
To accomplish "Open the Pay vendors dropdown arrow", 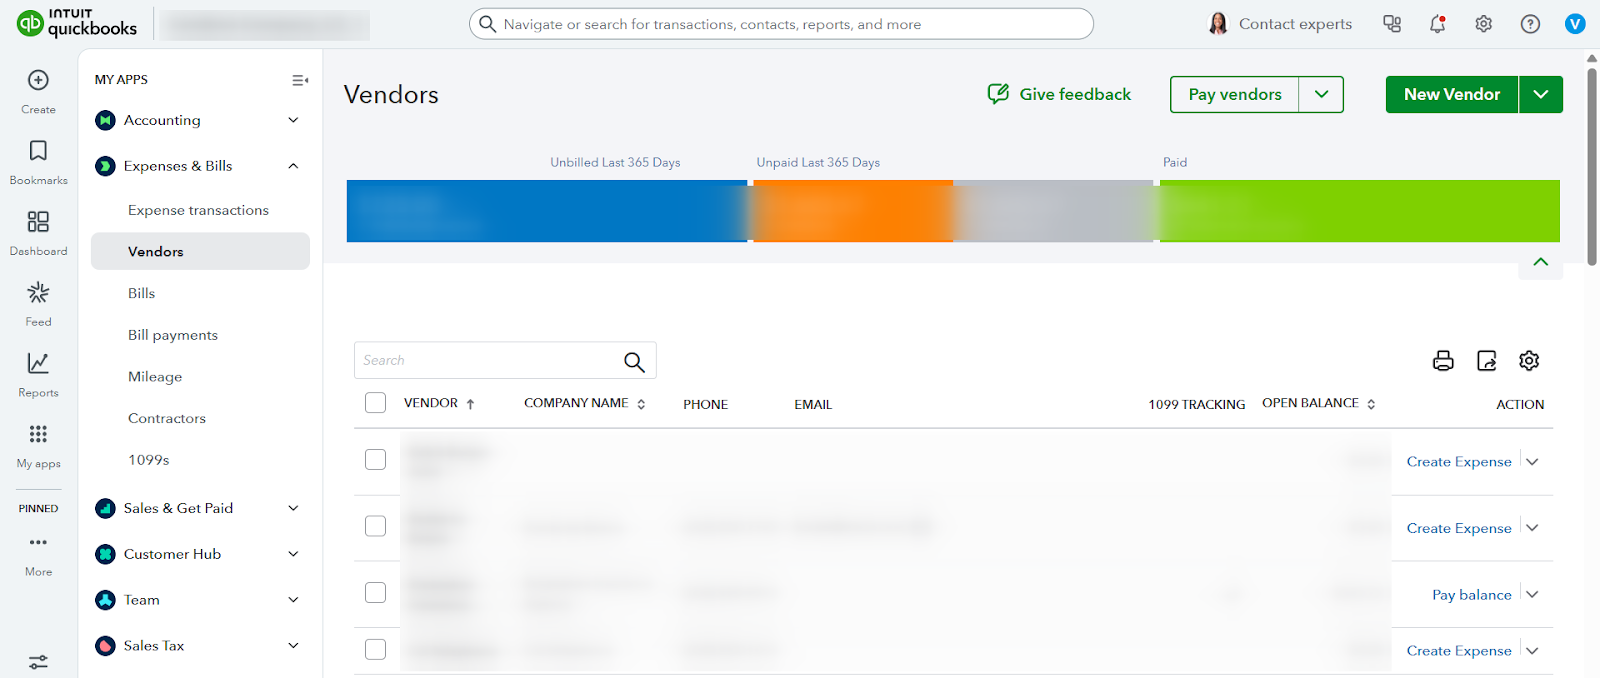I will pos(1321,95).
